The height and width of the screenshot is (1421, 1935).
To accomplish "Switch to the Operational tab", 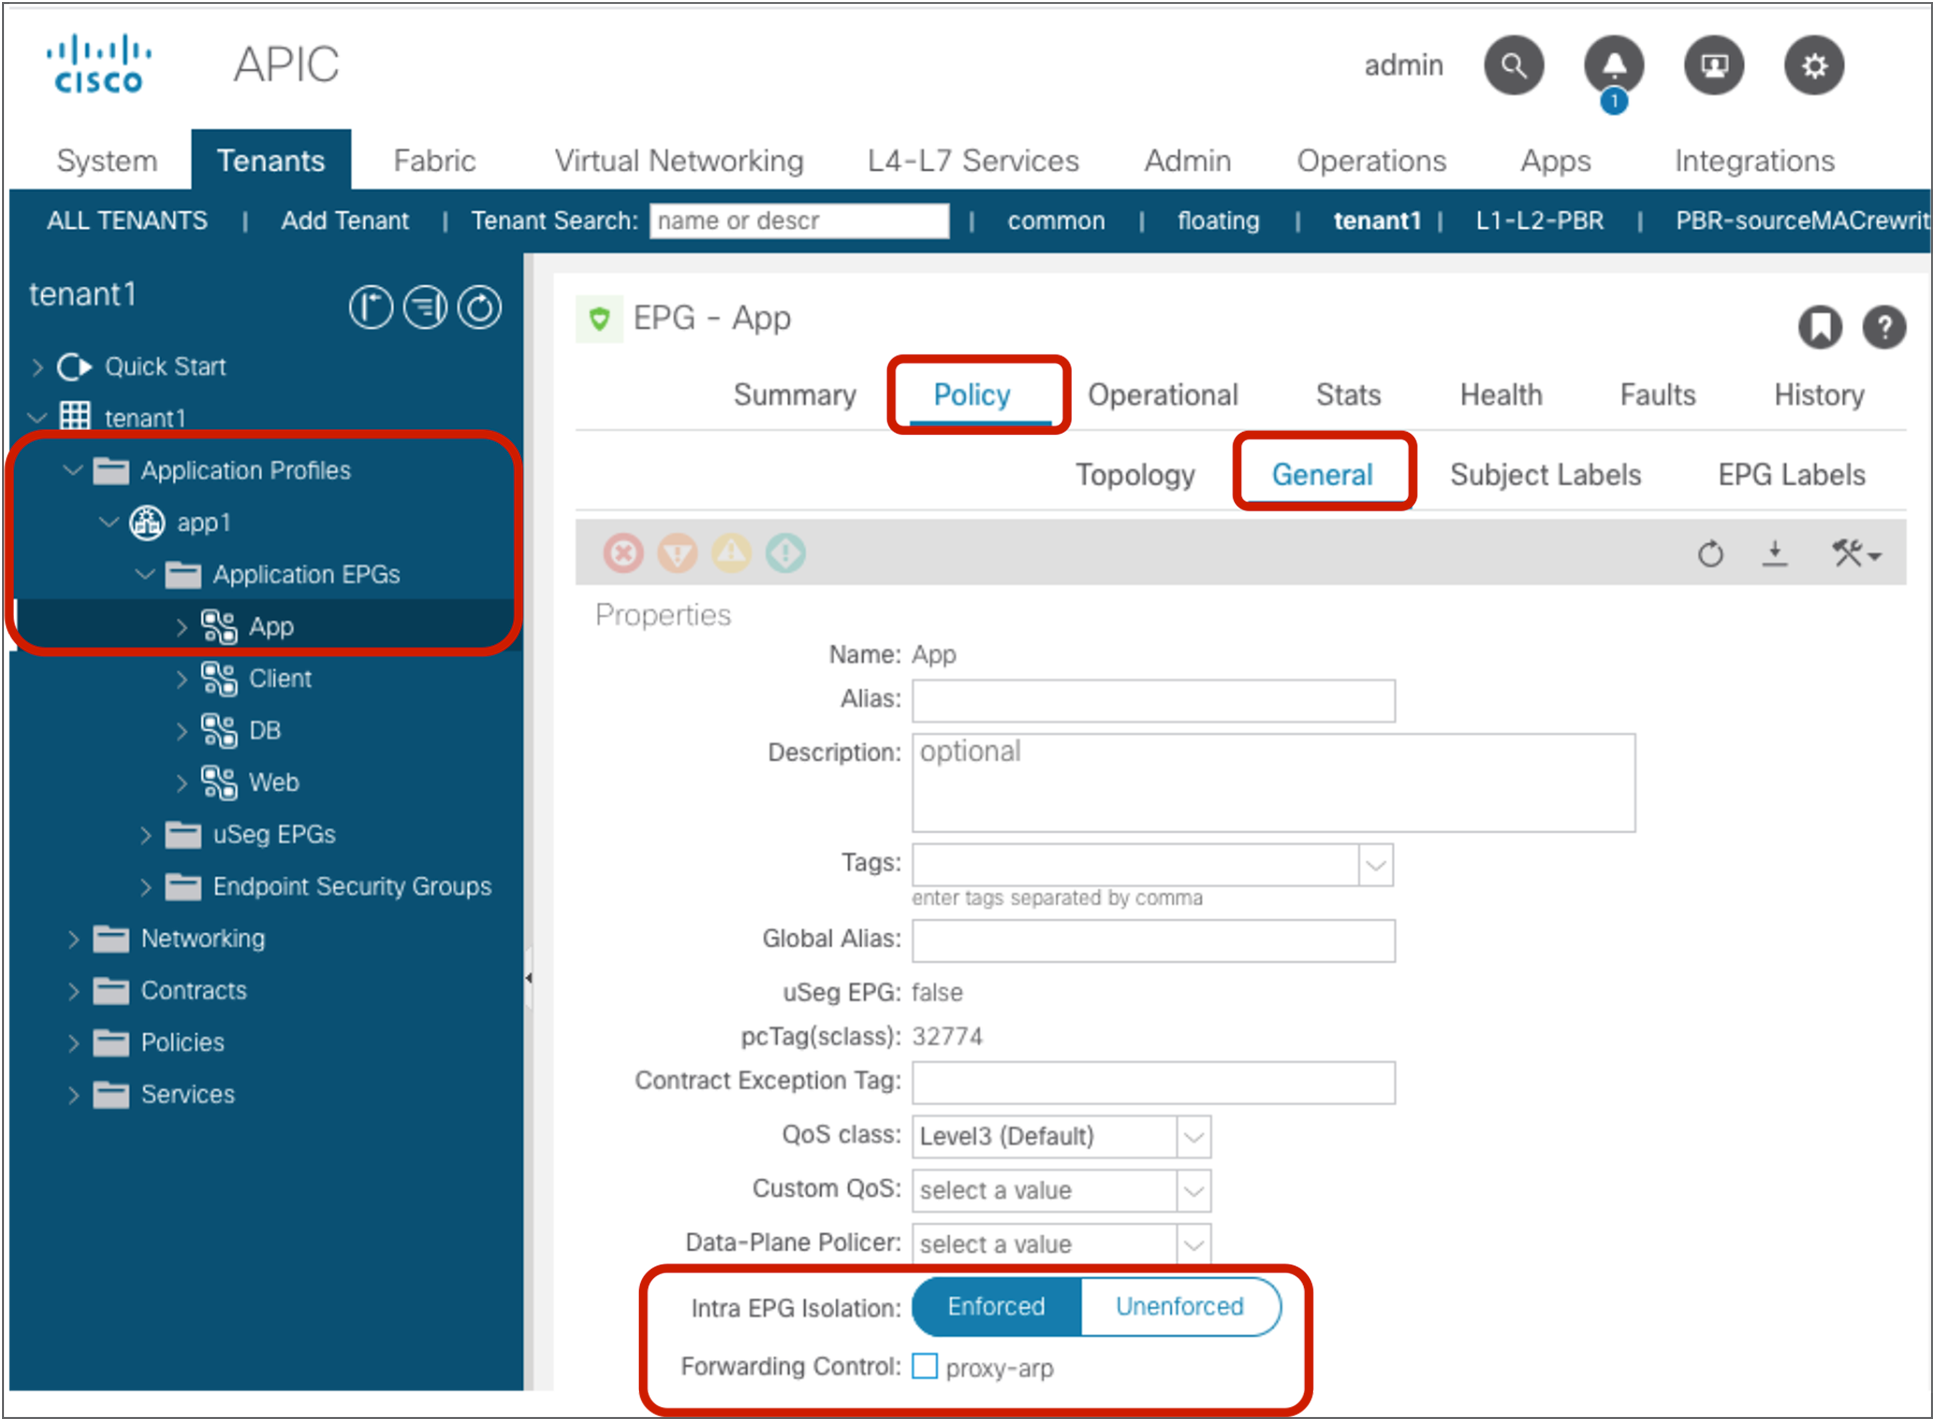I will pos(1163,394).
